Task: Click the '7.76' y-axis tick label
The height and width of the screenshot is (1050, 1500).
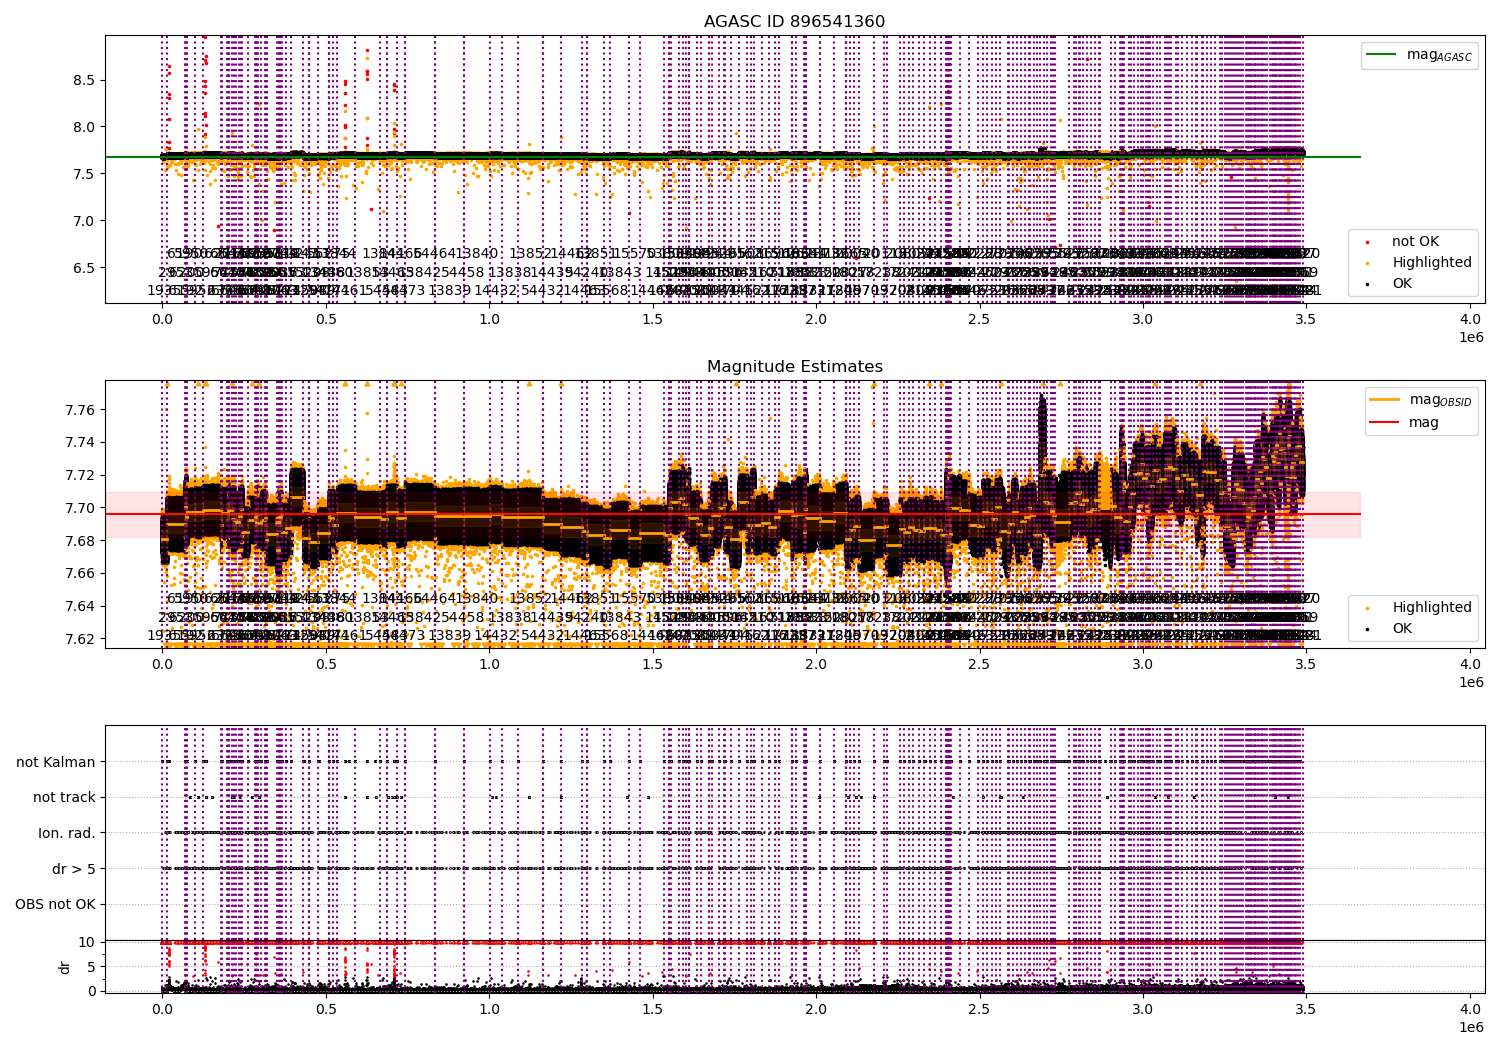Action: [x=79, y=410]
